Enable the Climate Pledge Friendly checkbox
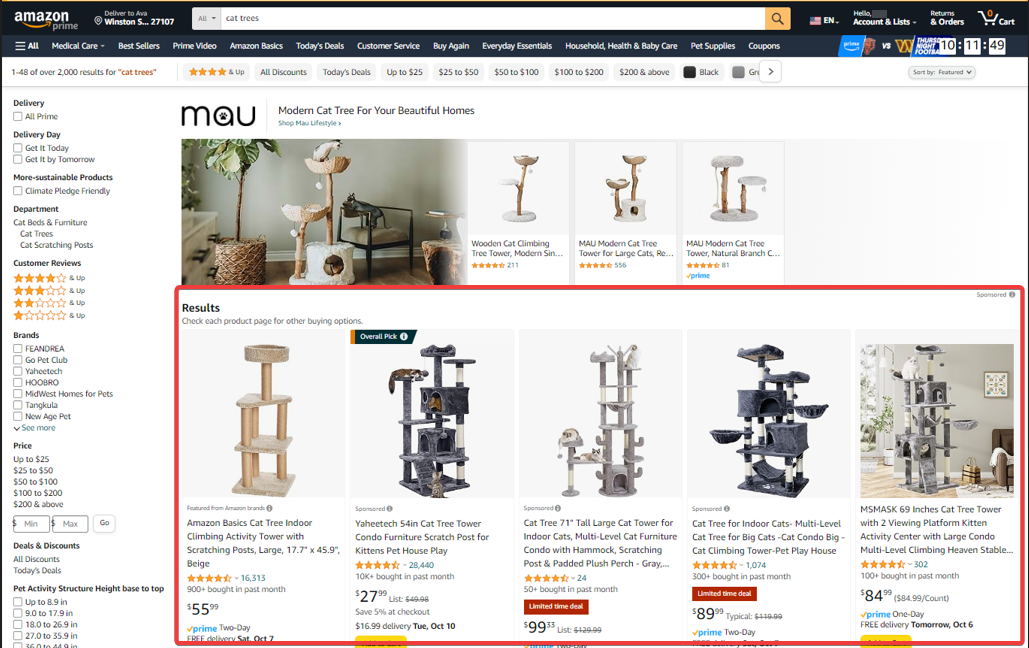The image size is (1029, 648). click(18, 191)
